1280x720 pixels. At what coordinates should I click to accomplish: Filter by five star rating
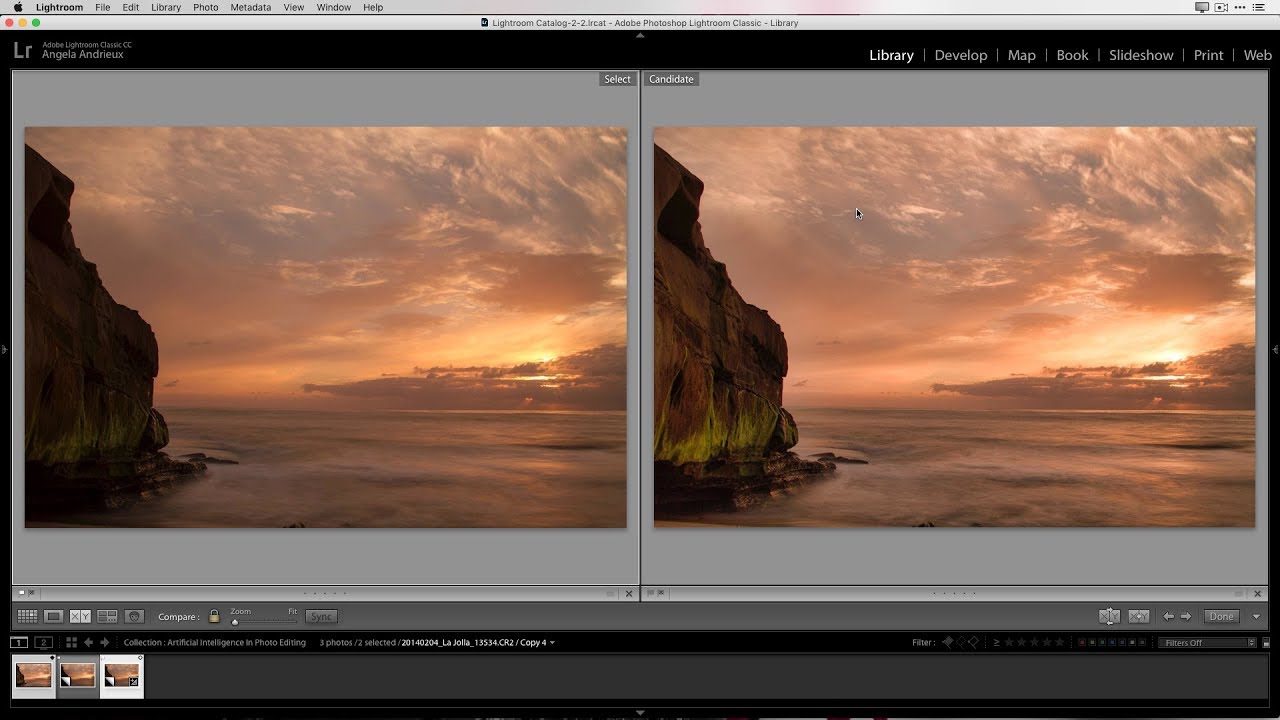[x=1060, y=642]
